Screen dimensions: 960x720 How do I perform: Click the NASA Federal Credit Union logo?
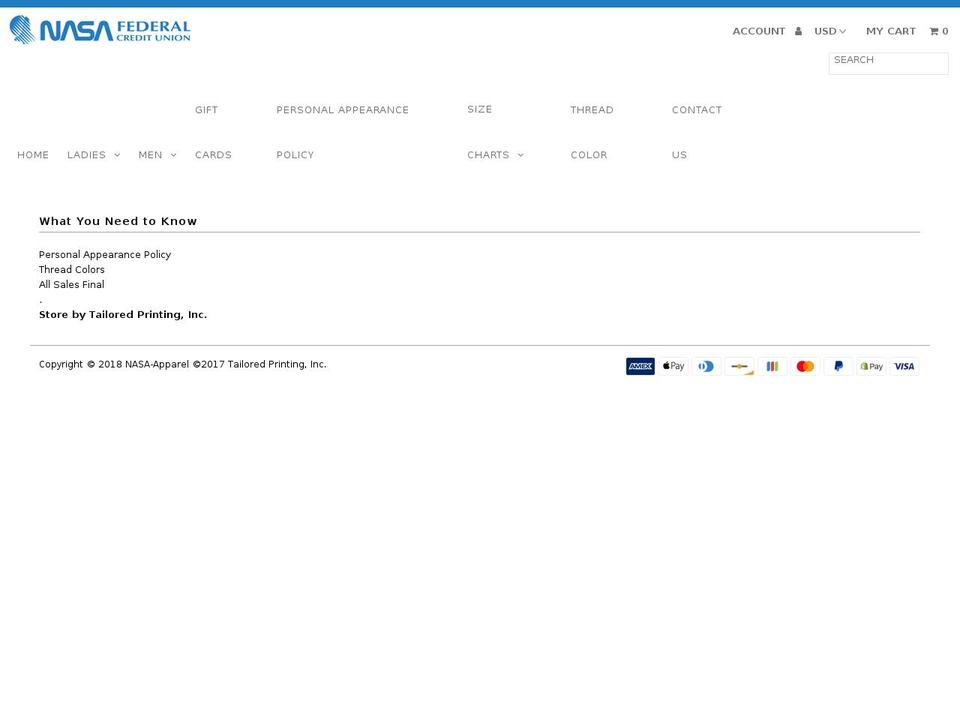pos(100,29)
